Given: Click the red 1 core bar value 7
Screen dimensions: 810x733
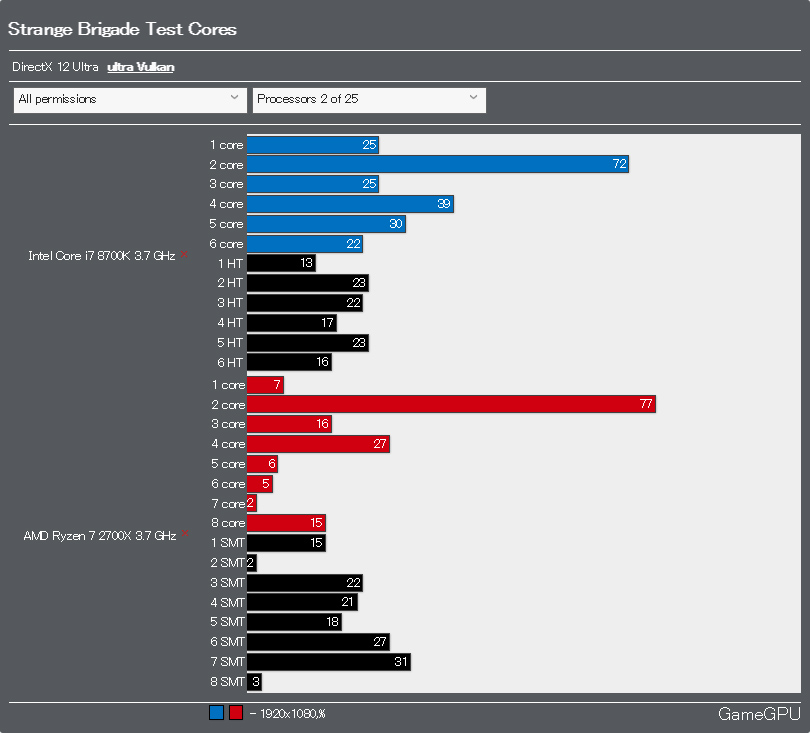Looking at the screenshot, I should (266, 385).
